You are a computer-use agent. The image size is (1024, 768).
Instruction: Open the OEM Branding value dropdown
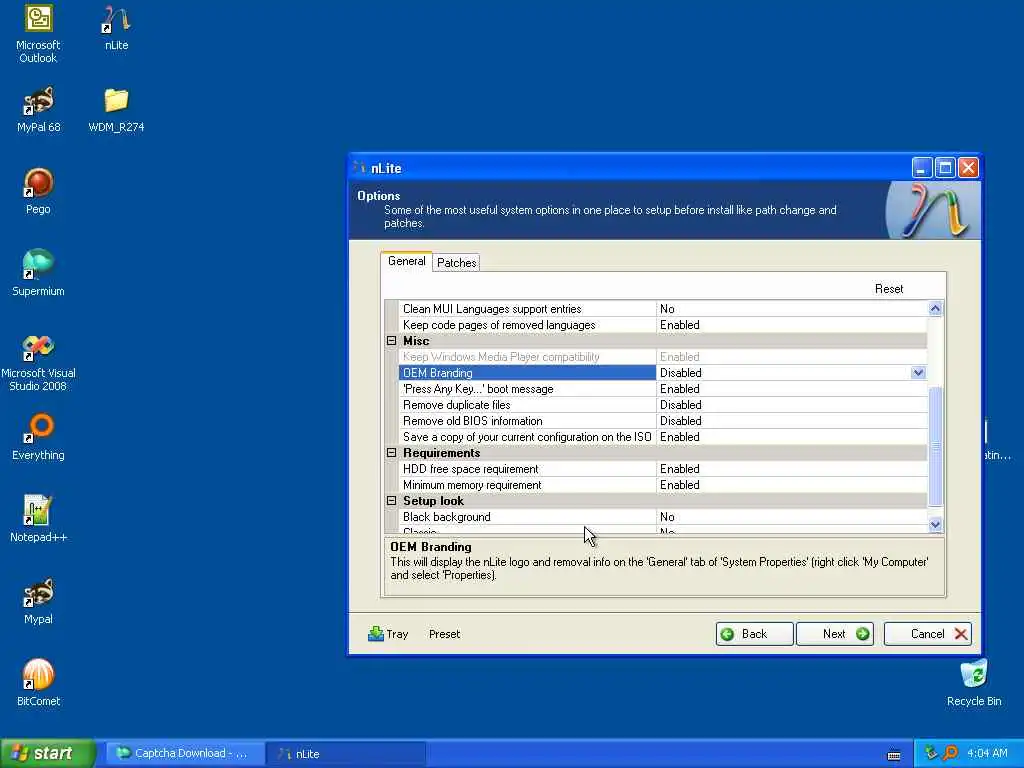coord(918,372)
